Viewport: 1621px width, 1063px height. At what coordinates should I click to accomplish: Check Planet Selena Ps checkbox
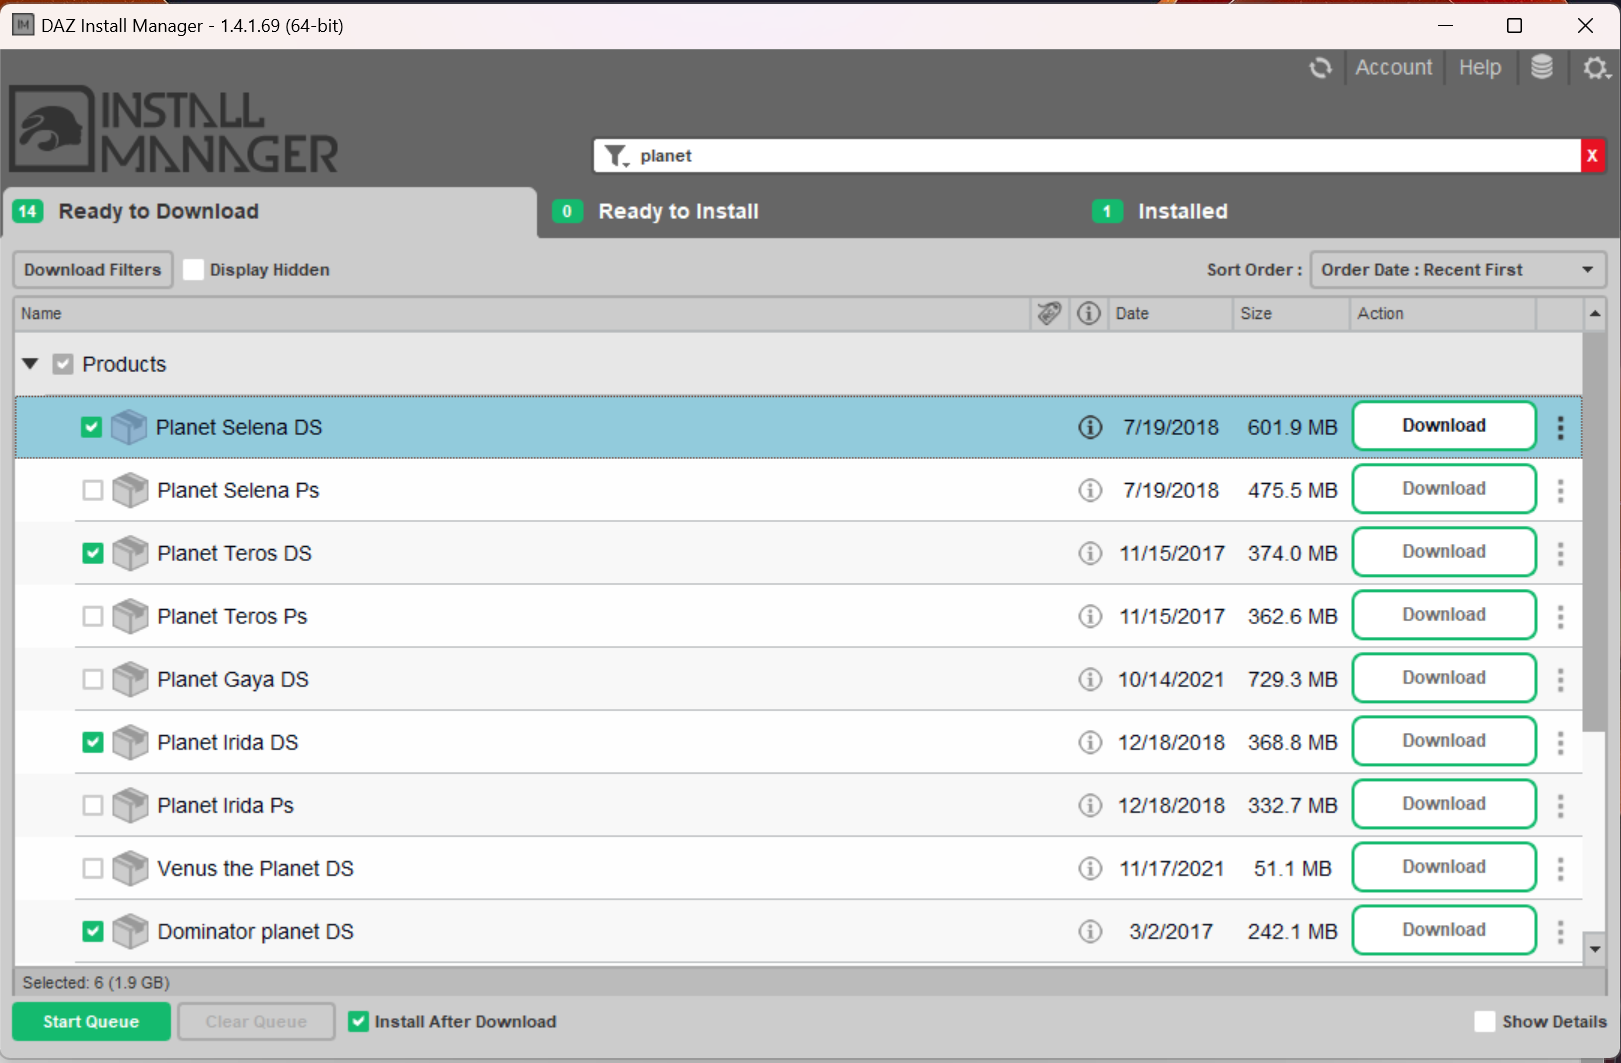click(x=93, y=490)
